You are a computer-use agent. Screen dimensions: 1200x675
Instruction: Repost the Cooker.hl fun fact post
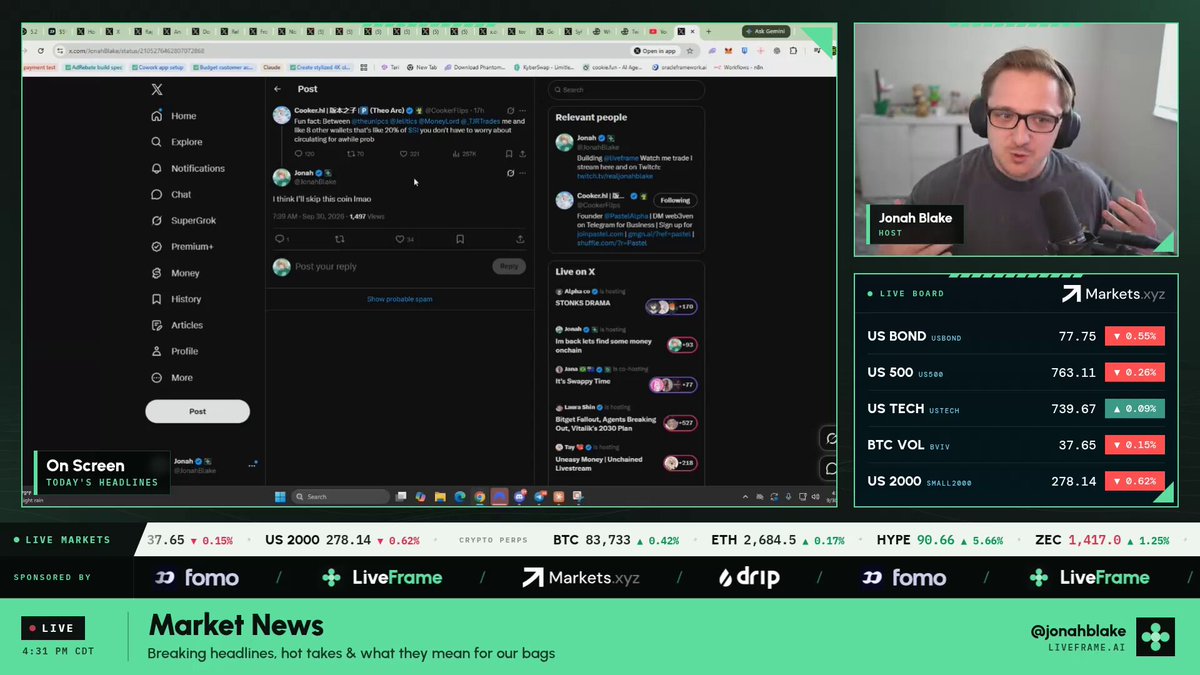click(350, 154)
